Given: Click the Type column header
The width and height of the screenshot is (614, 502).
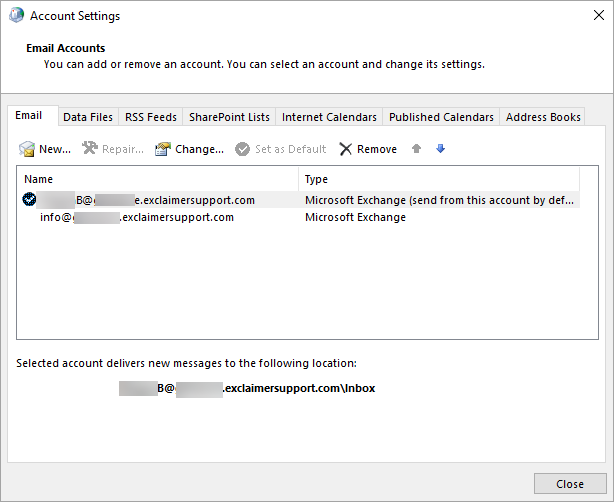Looking at the screenshot, I should 438,179.
